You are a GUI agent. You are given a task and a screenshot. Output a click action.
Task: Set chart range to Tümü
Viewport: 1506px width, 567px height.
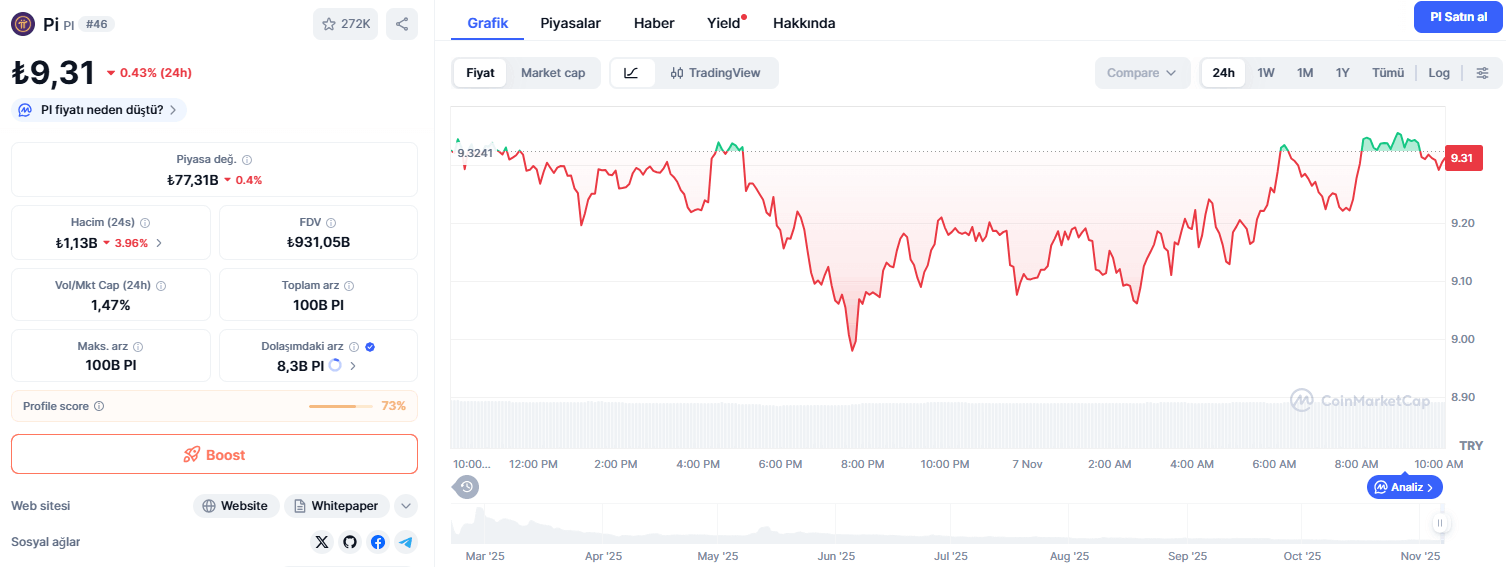pyautogui.click(x=1388, y=73)
